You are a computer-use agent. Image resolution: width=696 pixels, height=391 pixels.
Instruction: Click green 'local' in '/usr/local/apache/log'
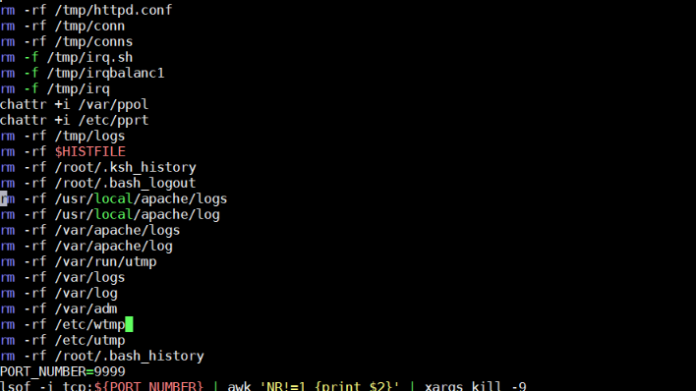click(114, 215)
